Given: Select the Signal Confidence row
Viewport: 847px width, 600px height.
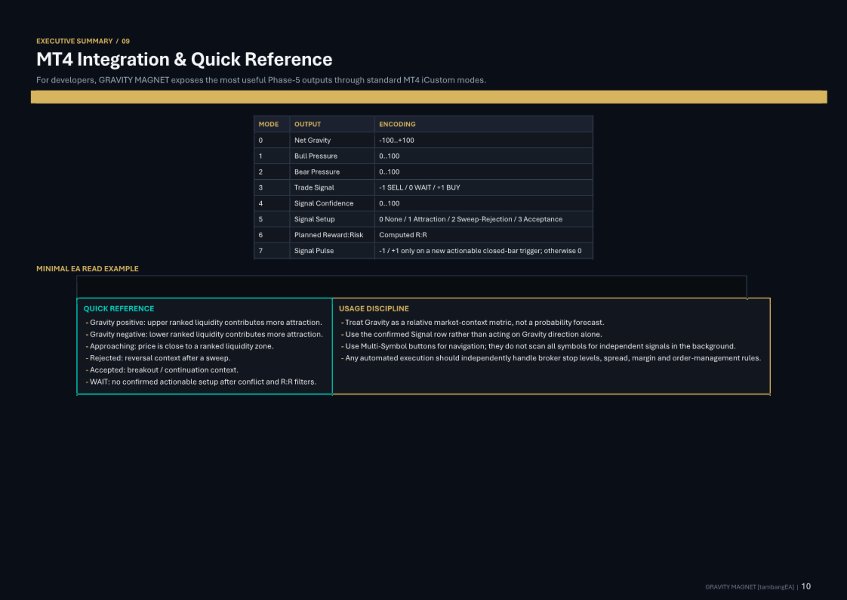Looking at the screenshot, I should 424,204.
